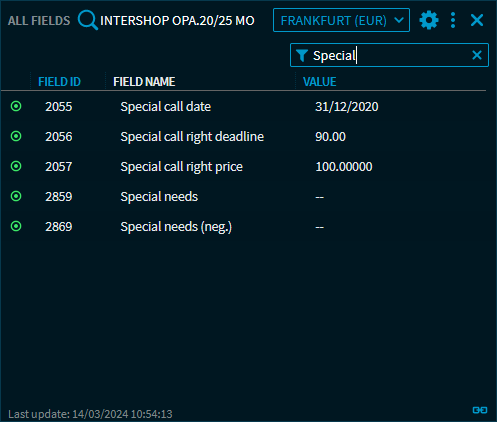Sort by the FIELD ID column header
Viewport: 497px width, 422px height.
(59, 82)
